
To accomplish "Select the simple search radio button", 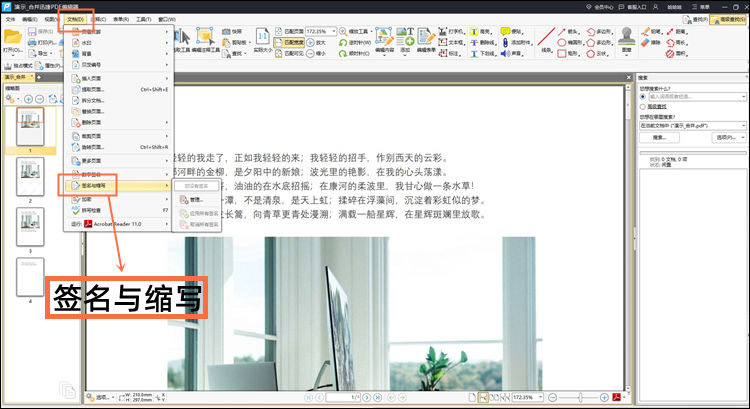I will pos(642,97).
